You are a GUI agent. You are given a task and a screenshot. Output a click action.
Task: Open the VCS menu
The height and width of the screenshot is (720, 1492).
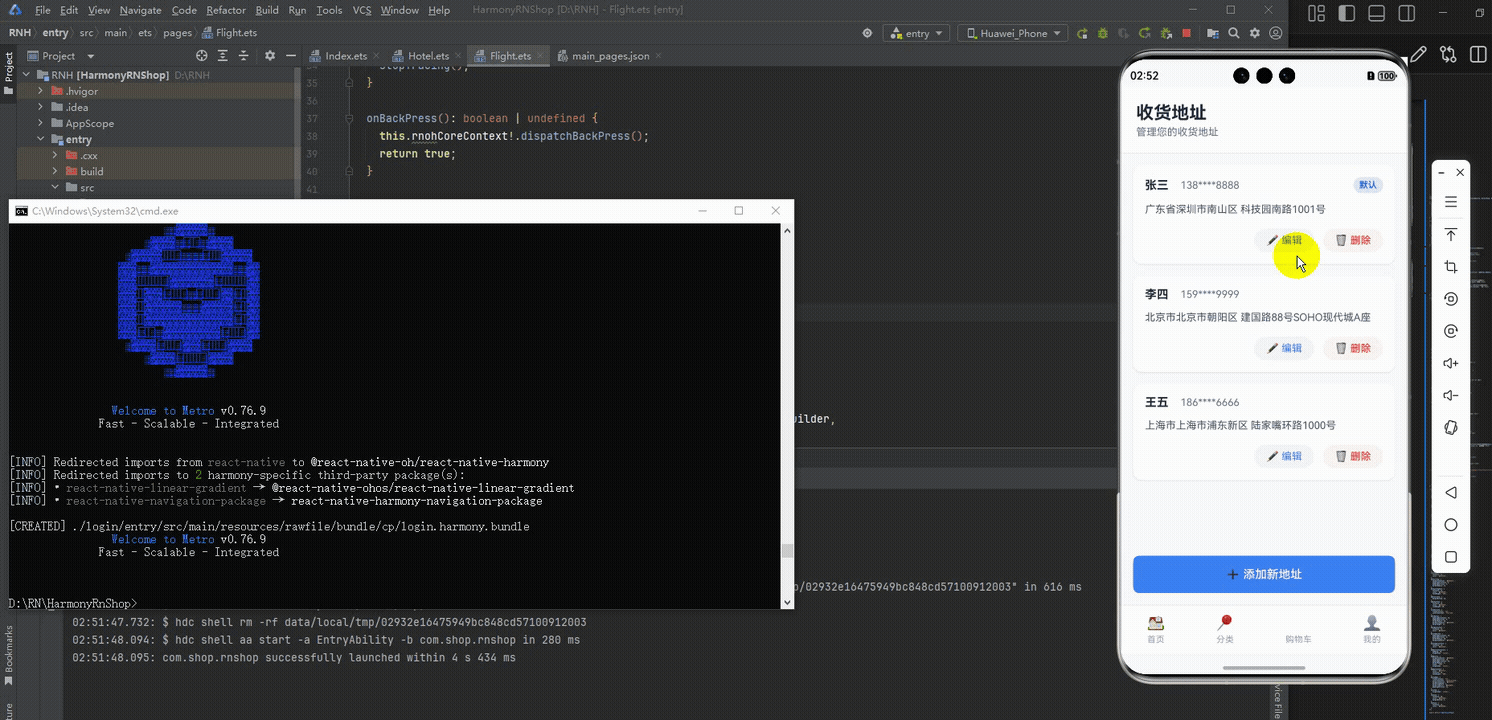click(x=362, y=10)
